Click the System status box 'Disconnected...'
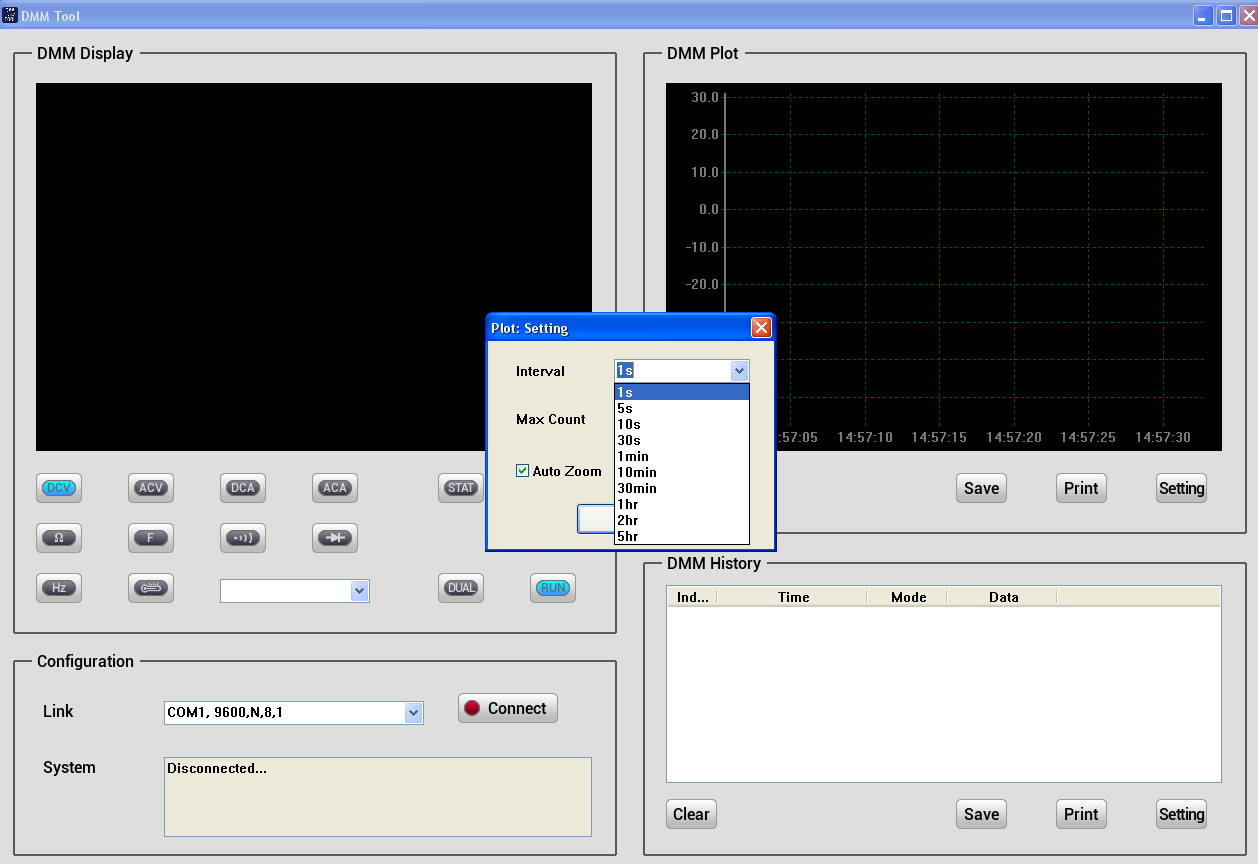Screen dimensions: 1258x864 point(378,797)
